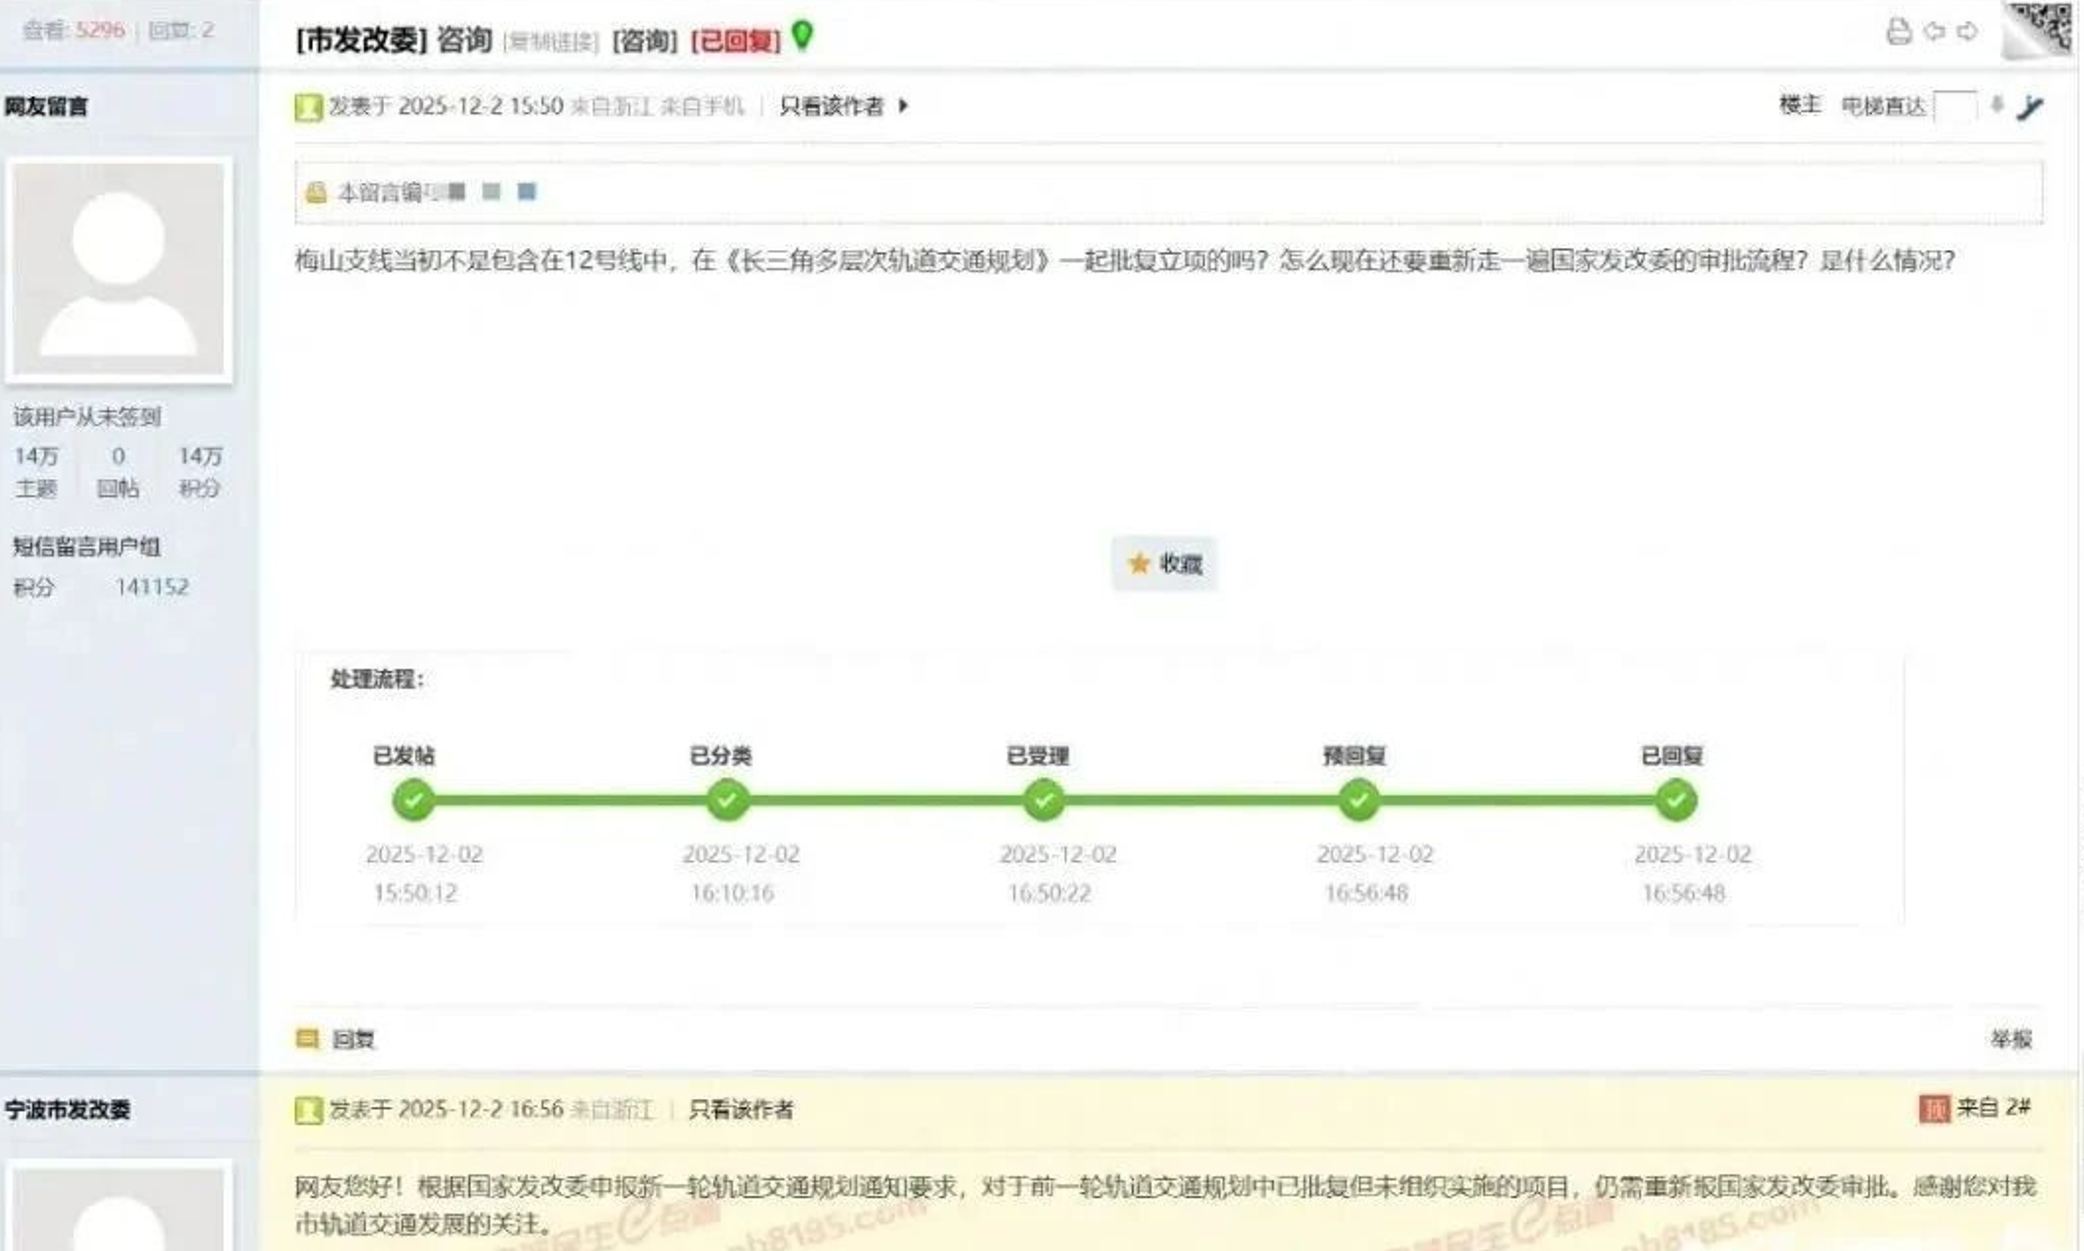Image resolution: width=2084 pixels, height=1251 pixels.
Task: Click the 电梯直达 page number input field
Action: coord(1955,106)
